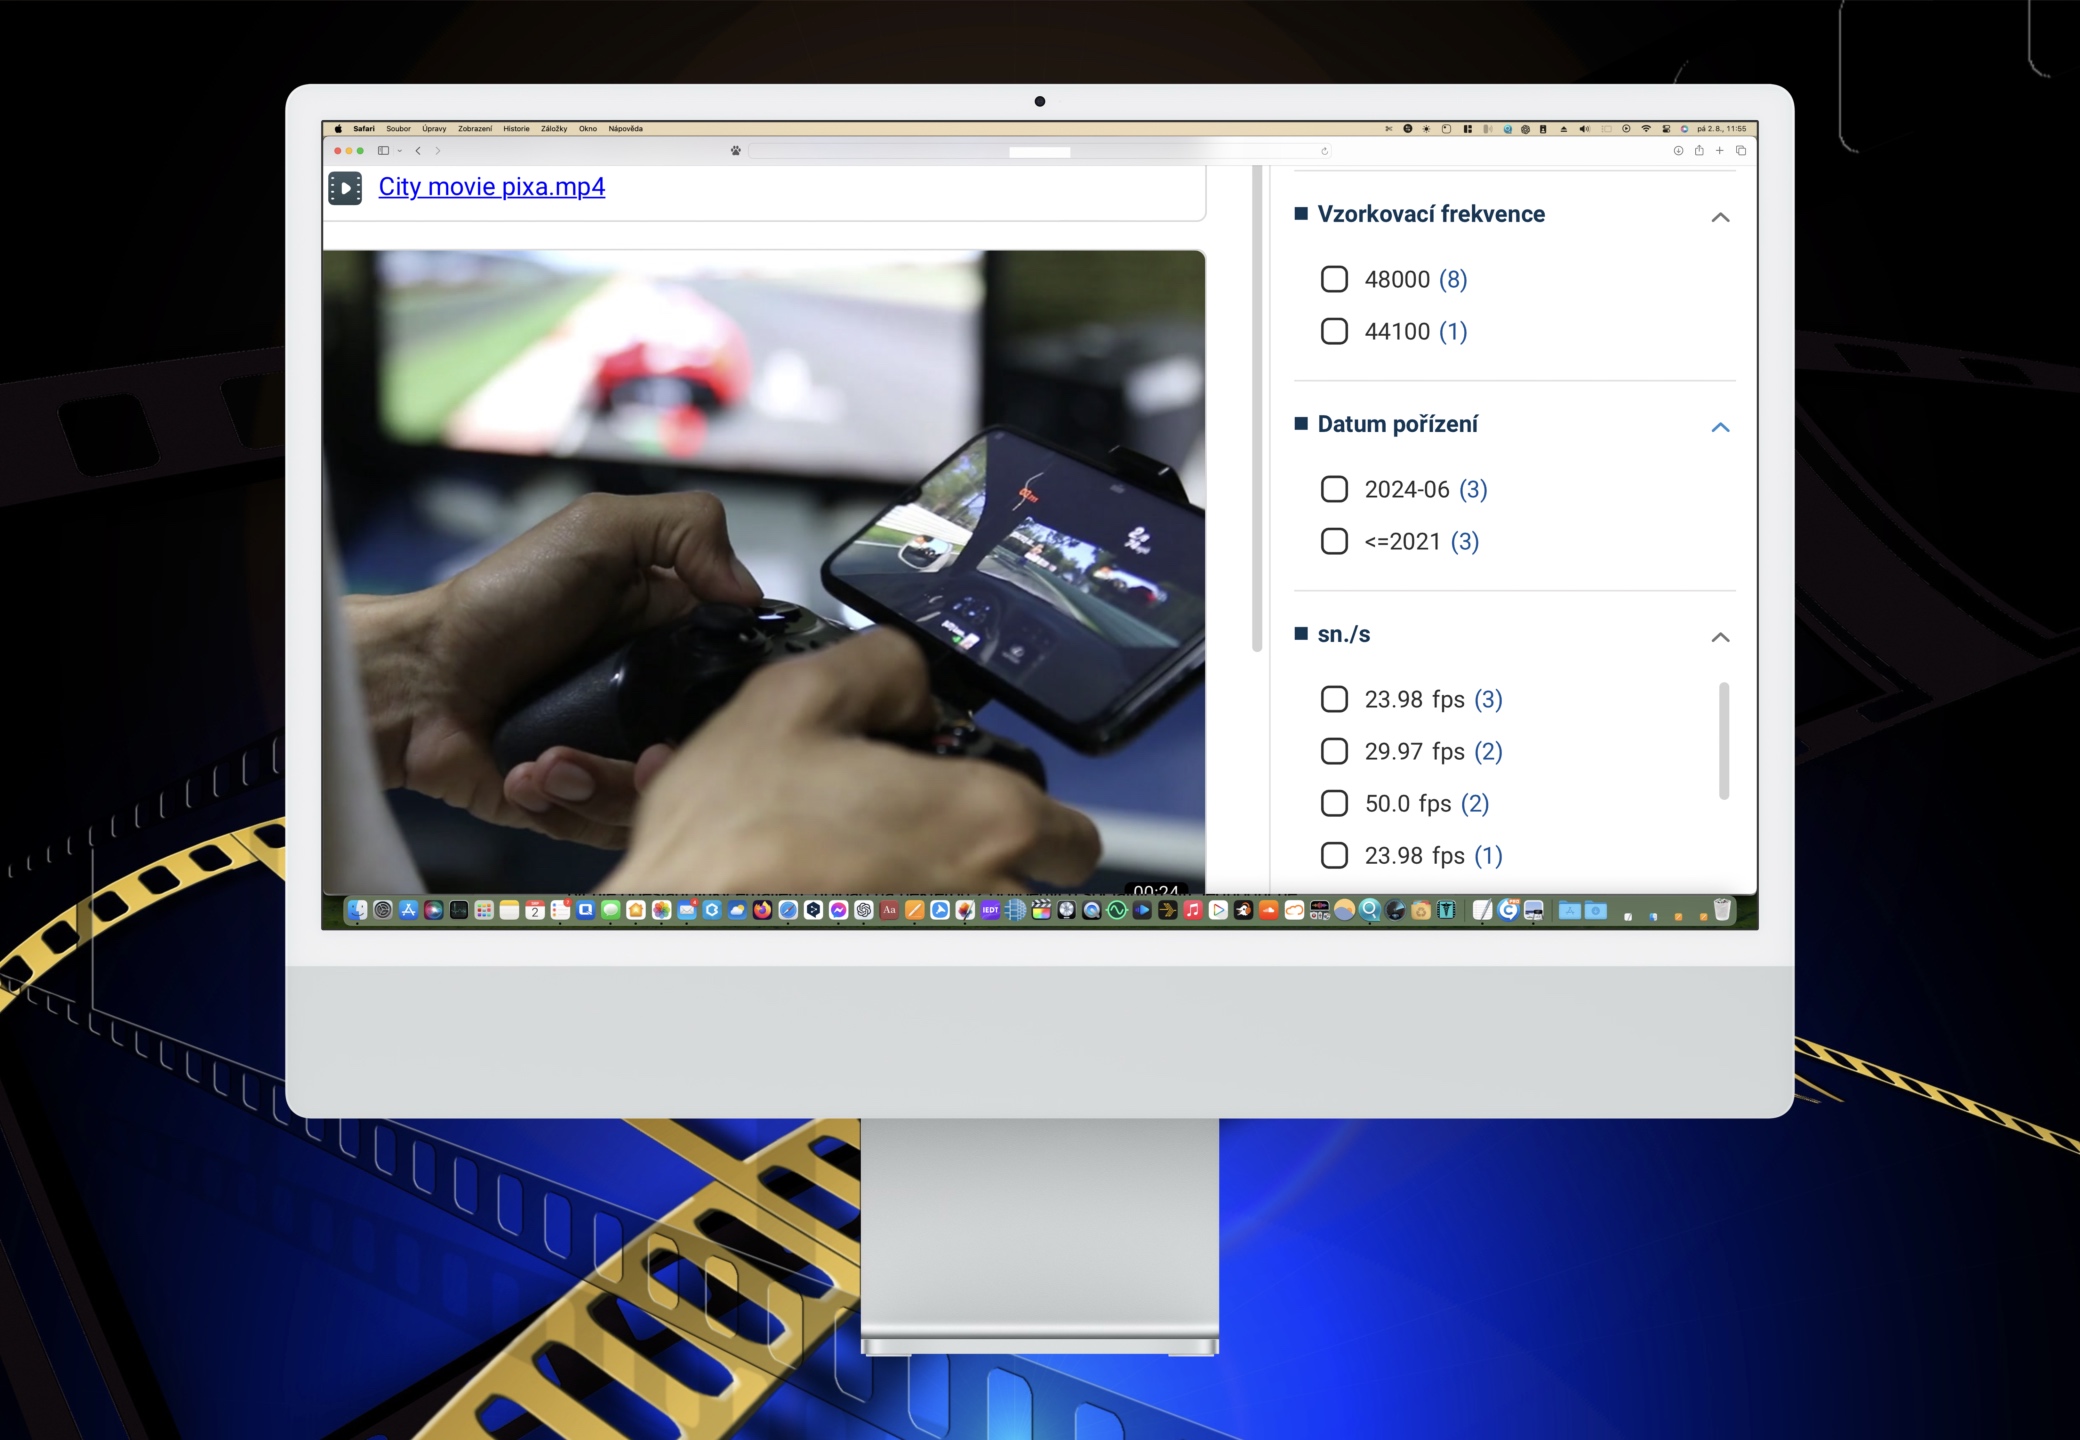Collapse the sn./s filter group
The image size is (2080, 1440).
click(1720, 637)
